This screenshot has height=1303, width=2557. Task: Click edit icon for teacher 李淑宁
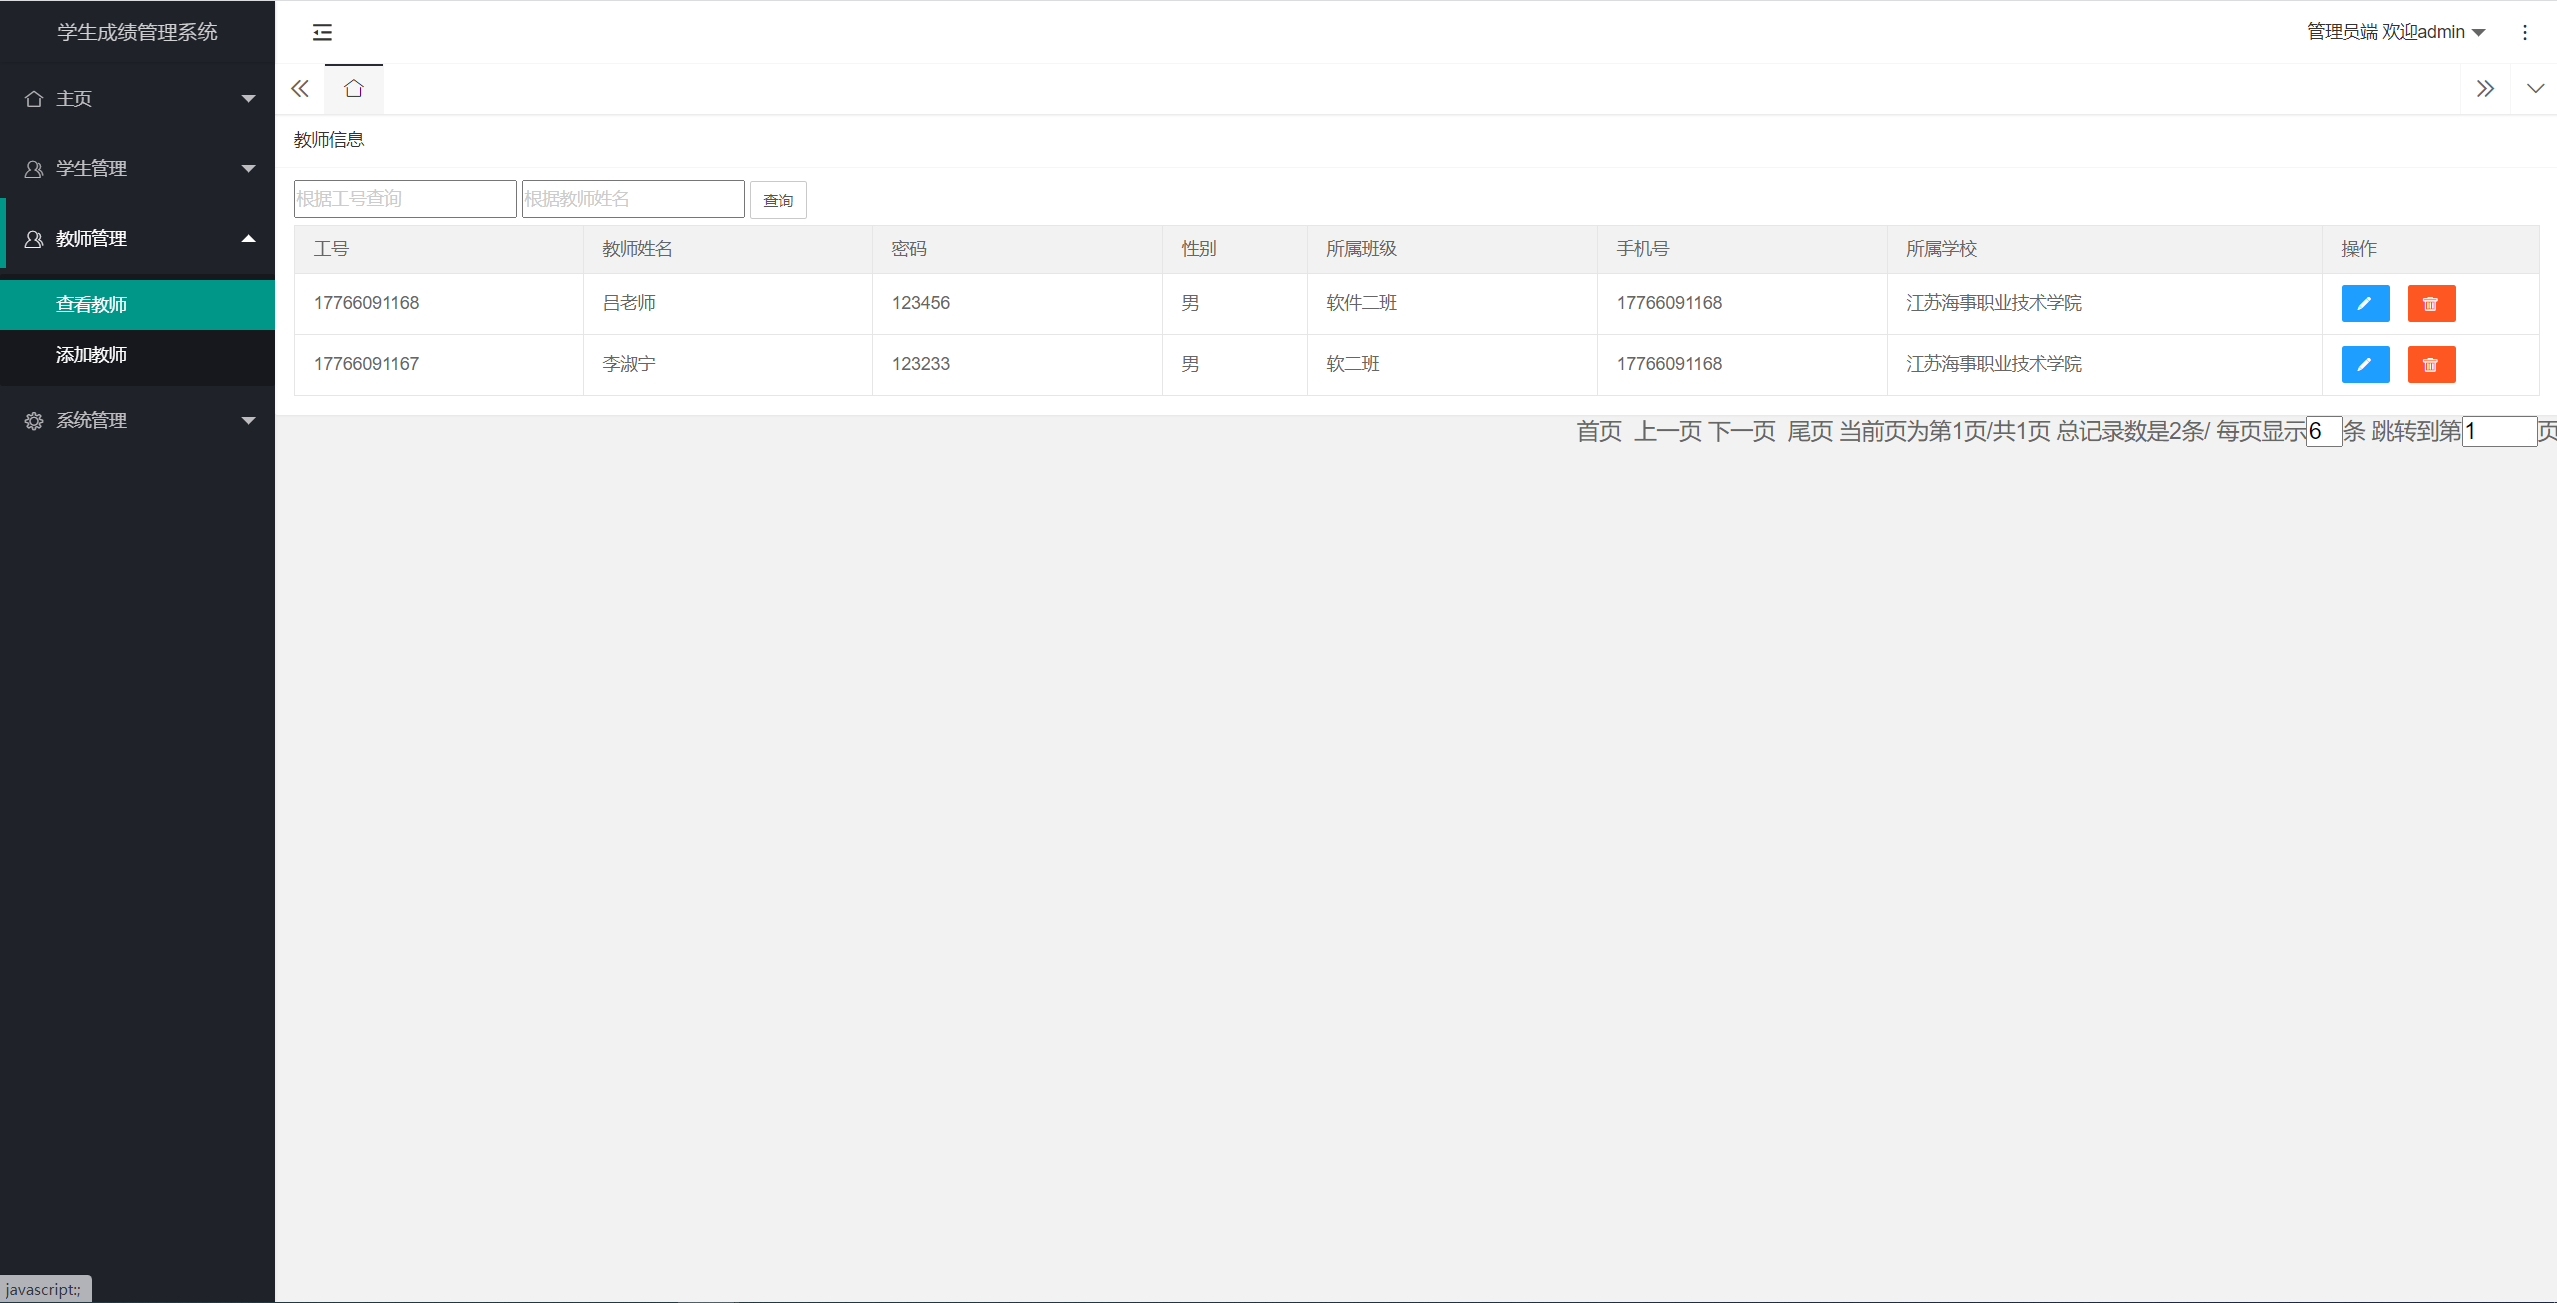tap(2364, 364)
